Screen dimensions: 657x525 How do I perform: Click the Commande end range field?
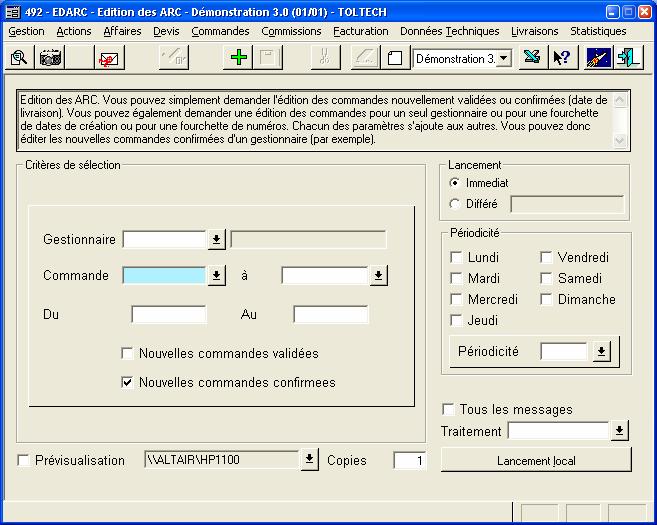pyautogui.click(x=325, y=275)
